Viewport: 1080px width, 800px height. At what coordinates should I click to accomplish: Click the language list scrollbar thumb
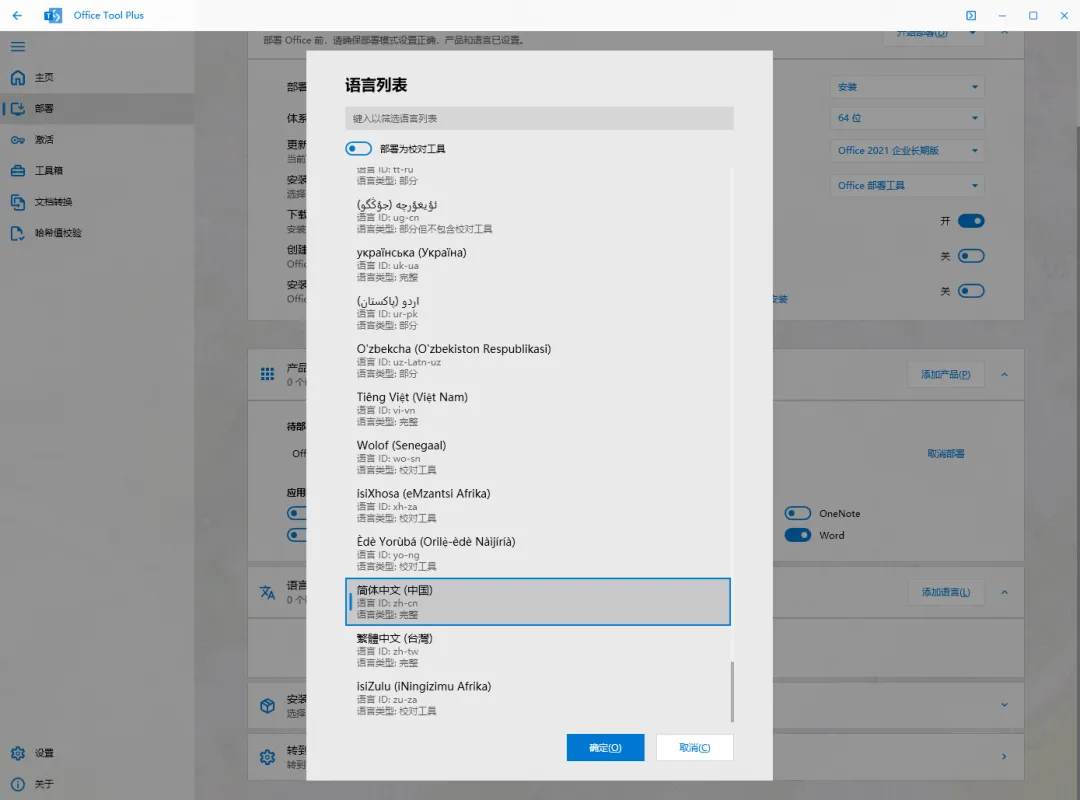pos(732,692)
